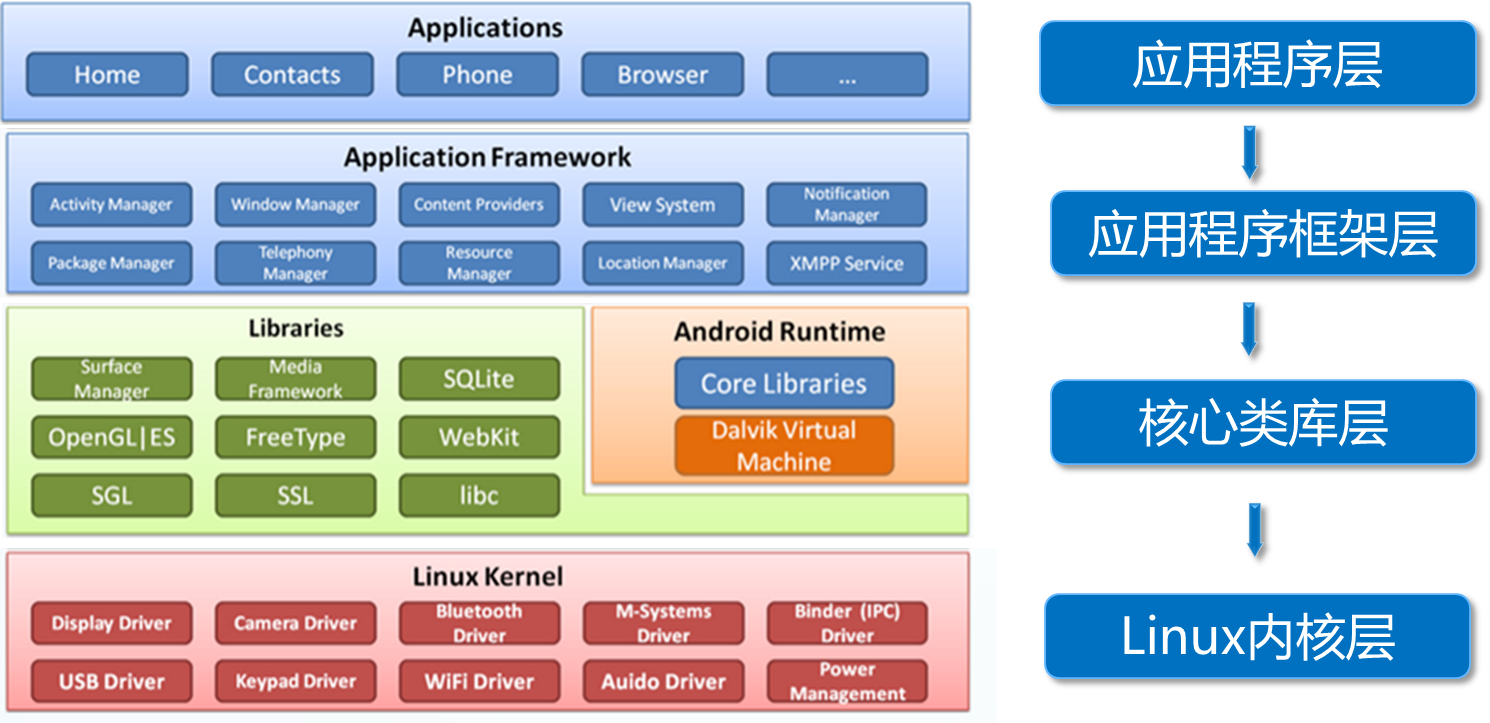Select Activity Manager box
Image resolution: width=1490 pixels, height=723 pixels.
coord(111,205)
